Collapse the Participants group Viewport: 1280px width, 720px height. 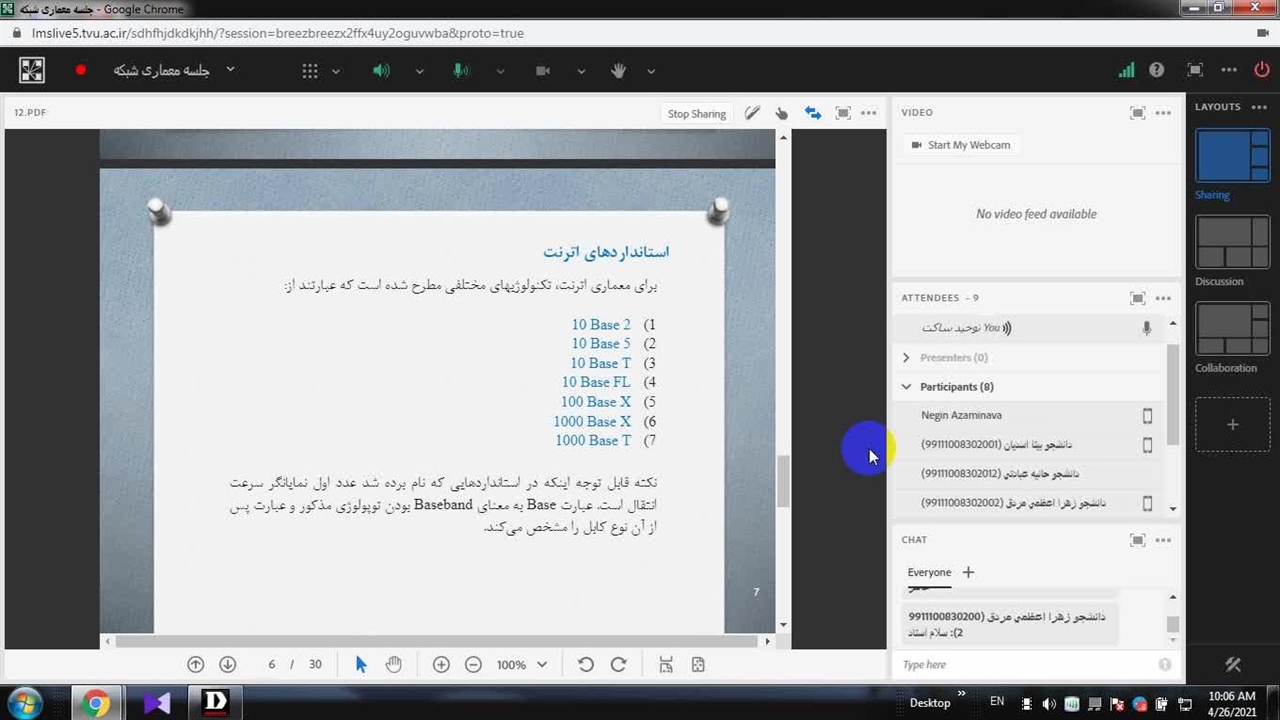[906, 387]
